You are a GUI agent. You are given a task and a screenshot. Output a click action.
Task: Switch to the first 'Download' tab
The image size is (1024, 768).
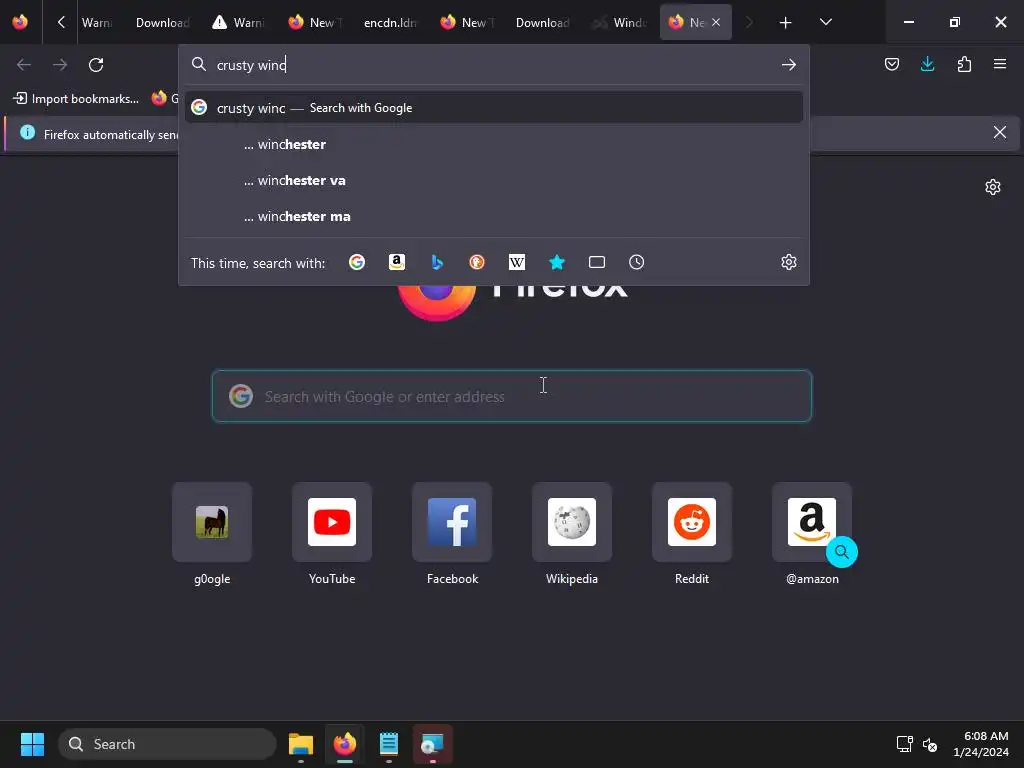pyautogui.click(x=162, y=23)
